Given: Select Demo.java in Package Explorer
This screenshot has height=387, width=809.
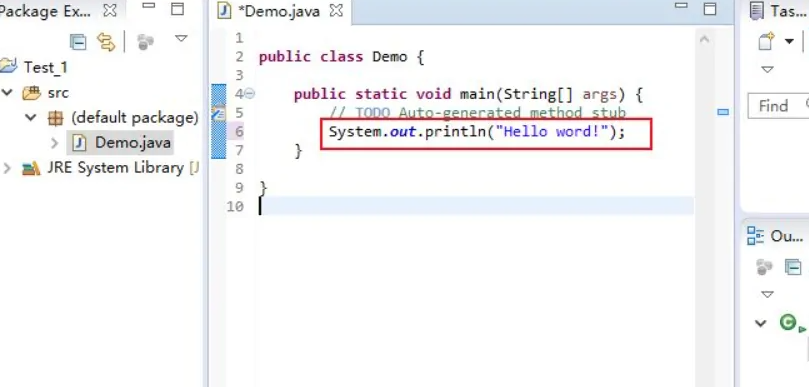Looking at the screenshot, I should click(132, 143).
